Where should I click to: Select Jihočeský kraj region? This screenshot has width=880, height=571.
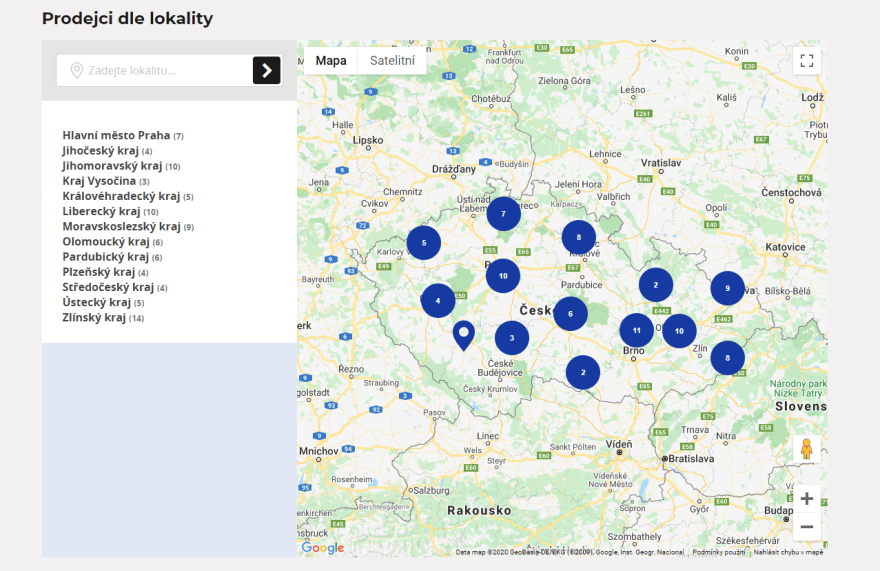pyautogui.click(x=107, y=150)
